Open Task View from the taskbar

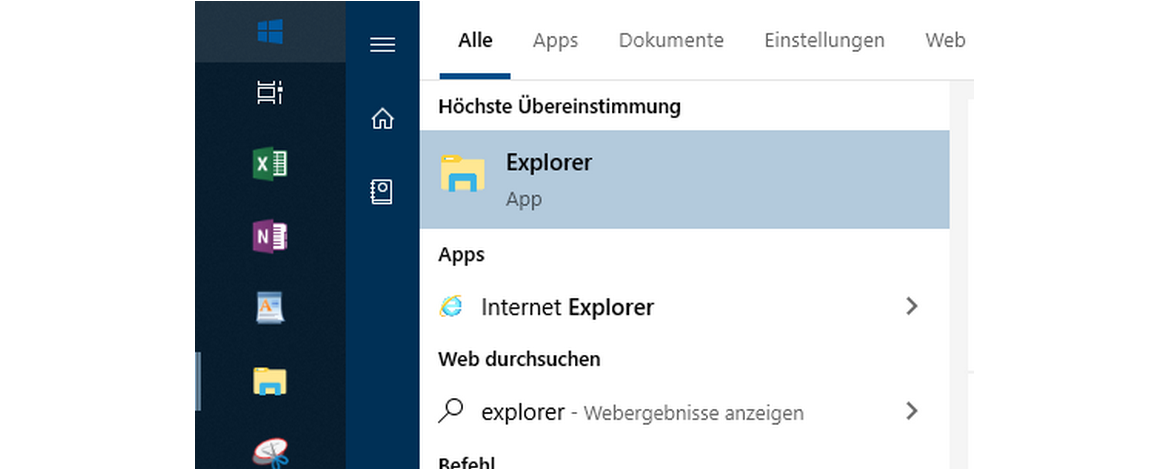(x=270, y=93)
